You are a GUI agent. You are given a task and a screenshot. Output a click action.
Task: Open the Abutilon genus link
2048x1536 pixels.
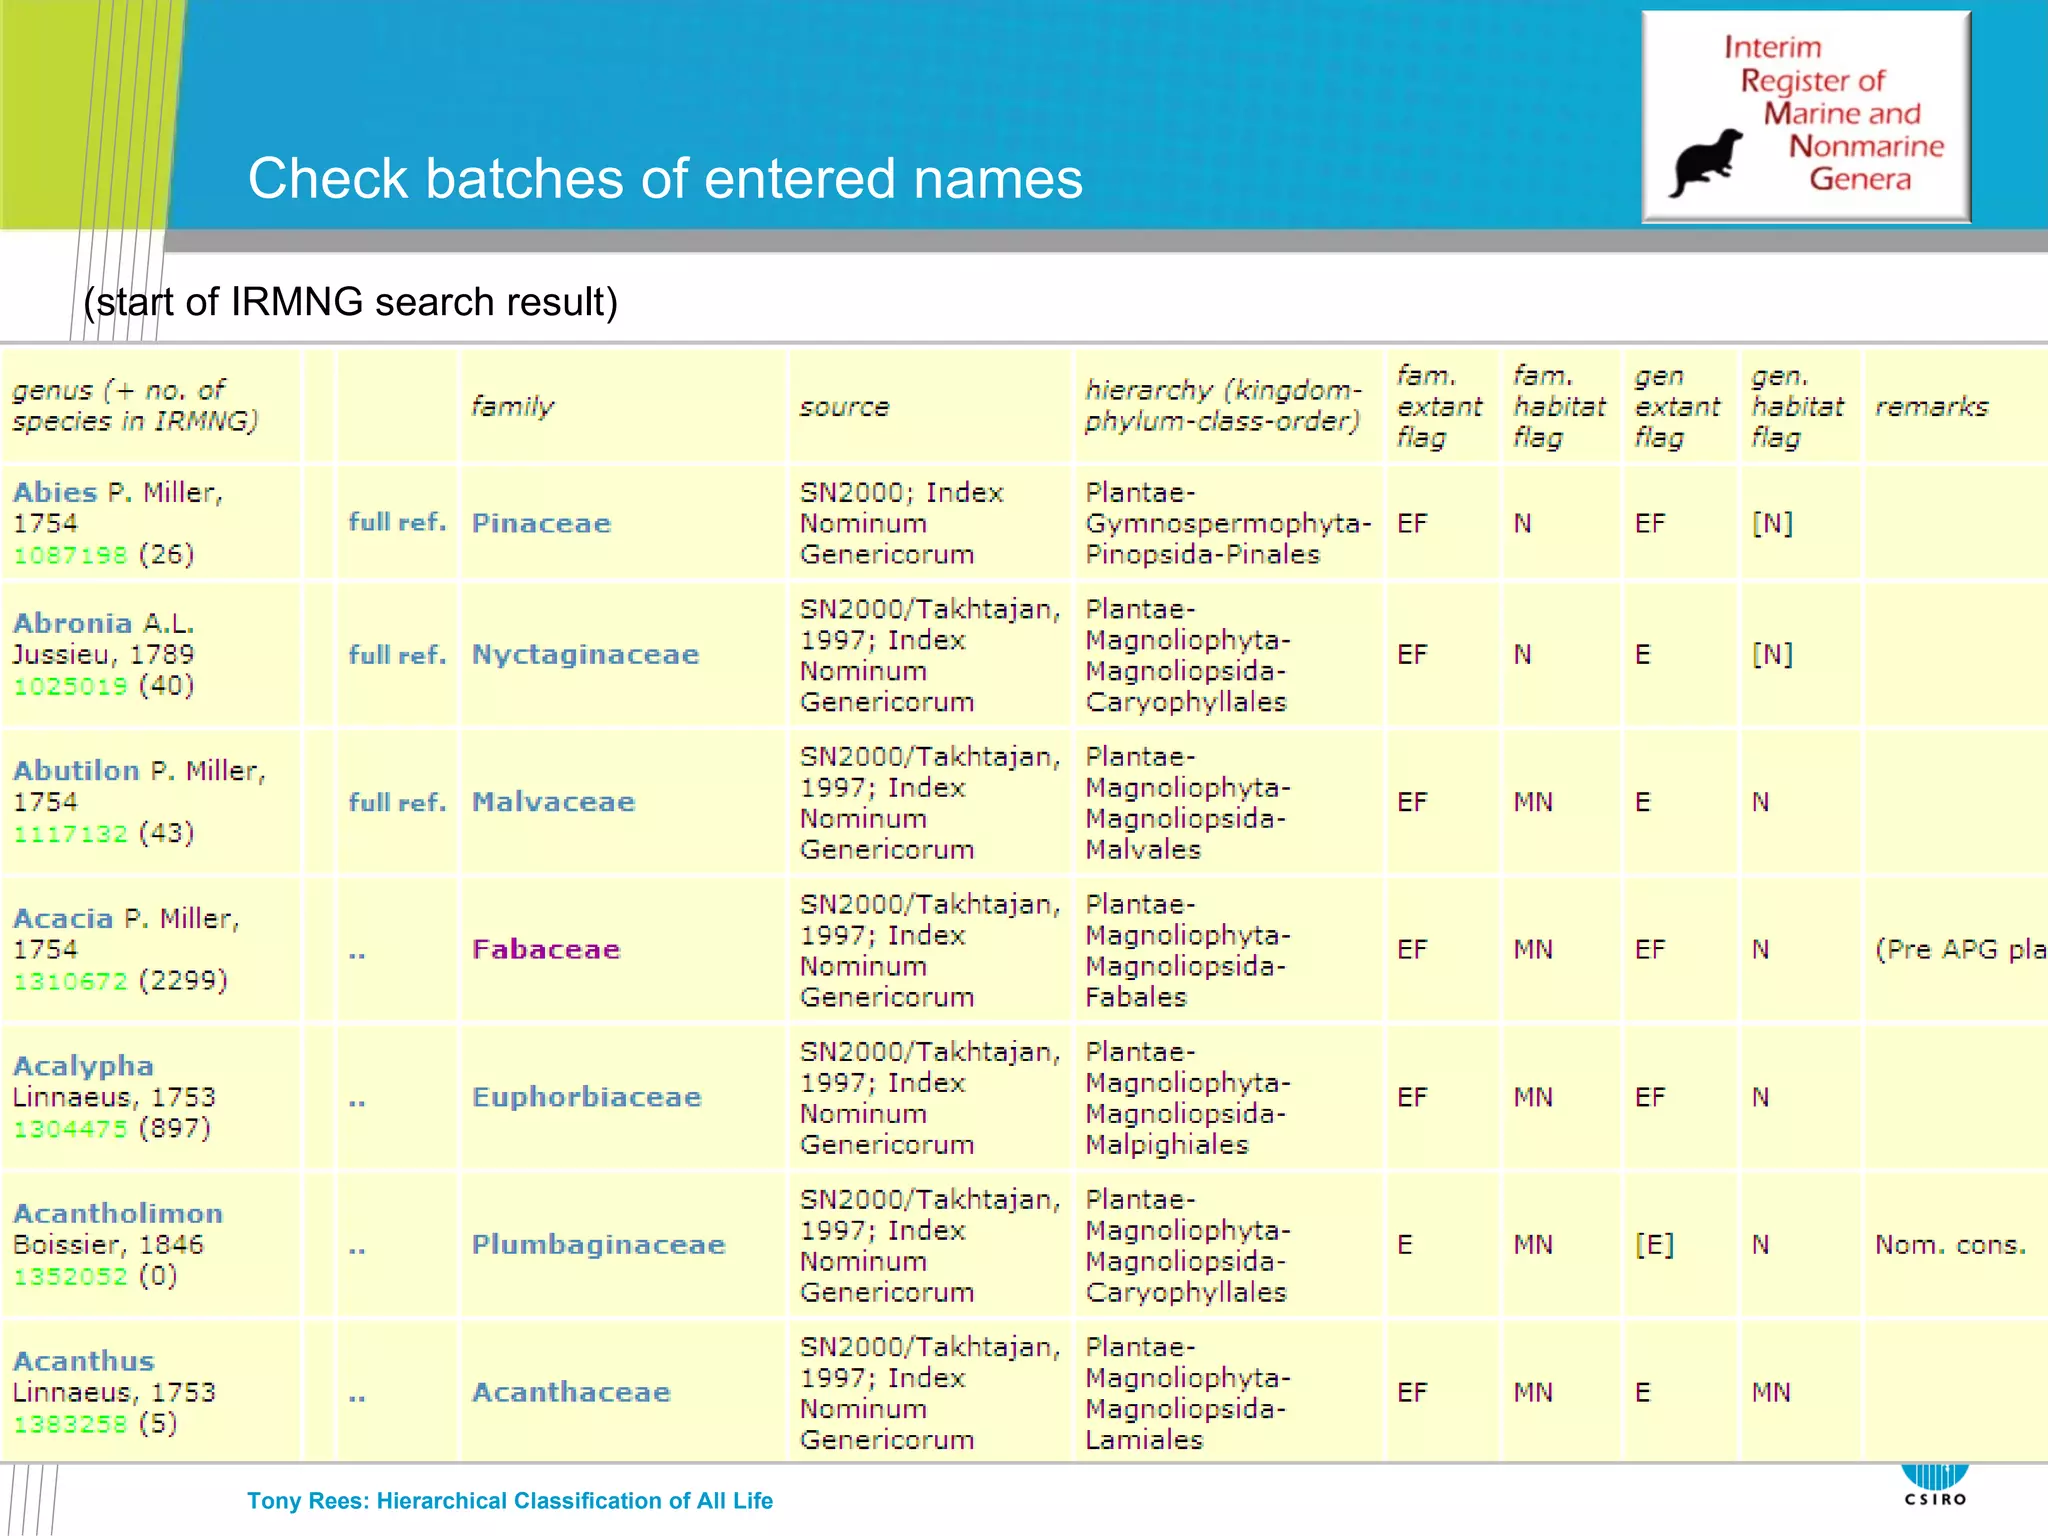pos(76,770)
